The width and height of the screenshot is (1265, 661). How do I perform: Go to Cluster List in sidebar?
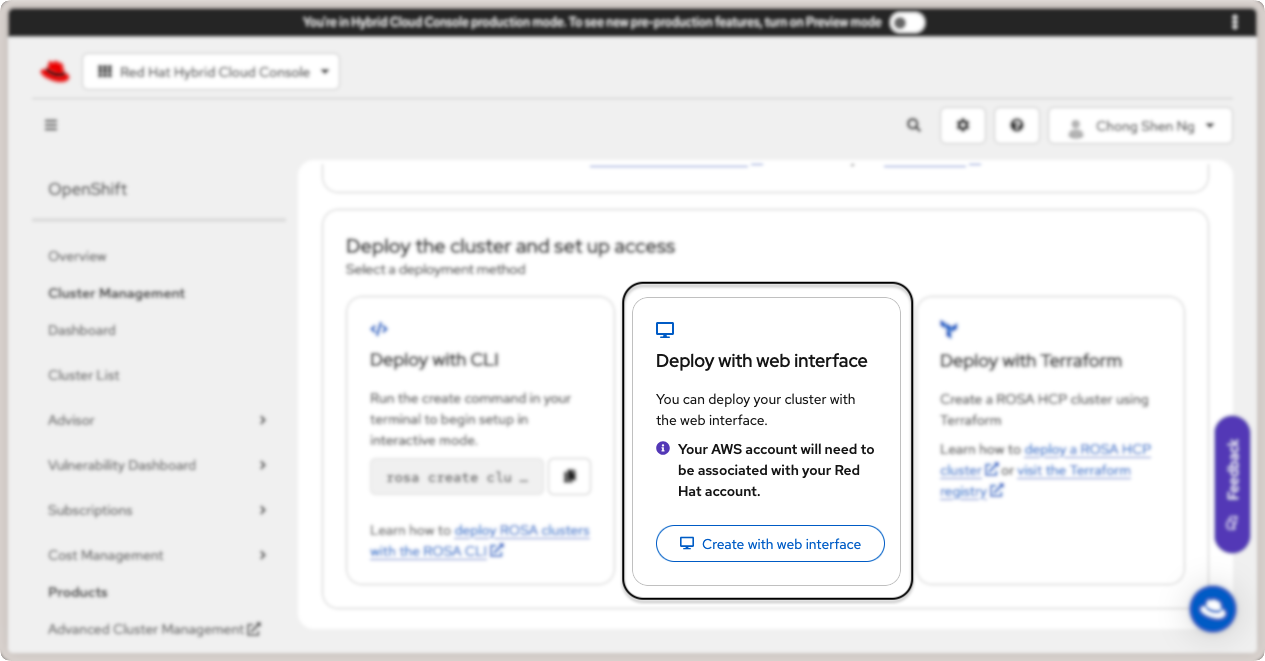pos(84,375)
